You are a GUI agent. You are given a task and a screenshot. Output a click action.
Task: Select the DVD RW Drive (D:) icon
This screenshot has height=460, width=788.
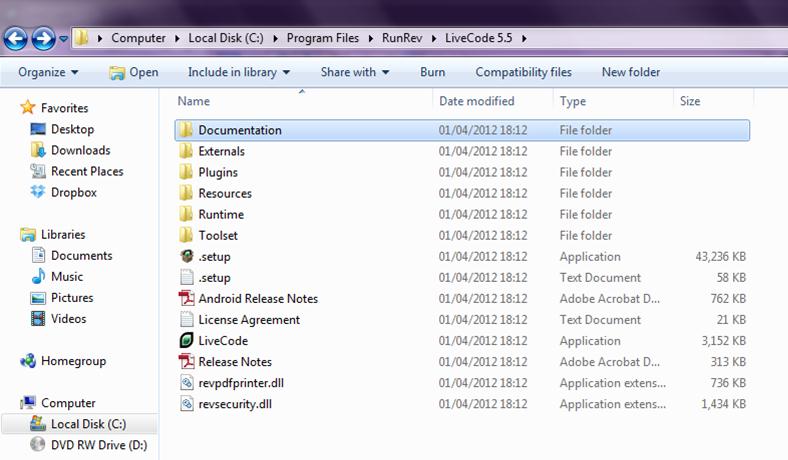tap(38, 445)
